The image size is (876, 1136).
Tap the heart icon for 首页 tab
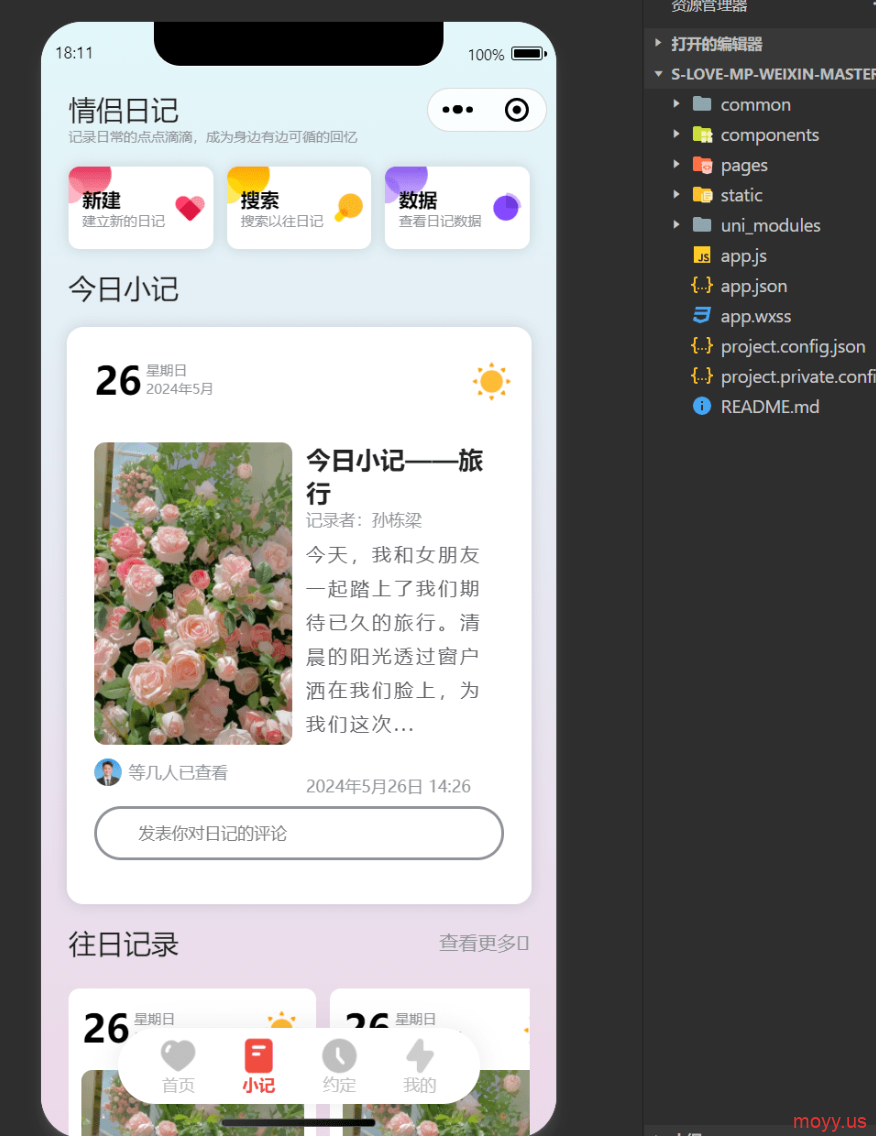point(178,1056)
